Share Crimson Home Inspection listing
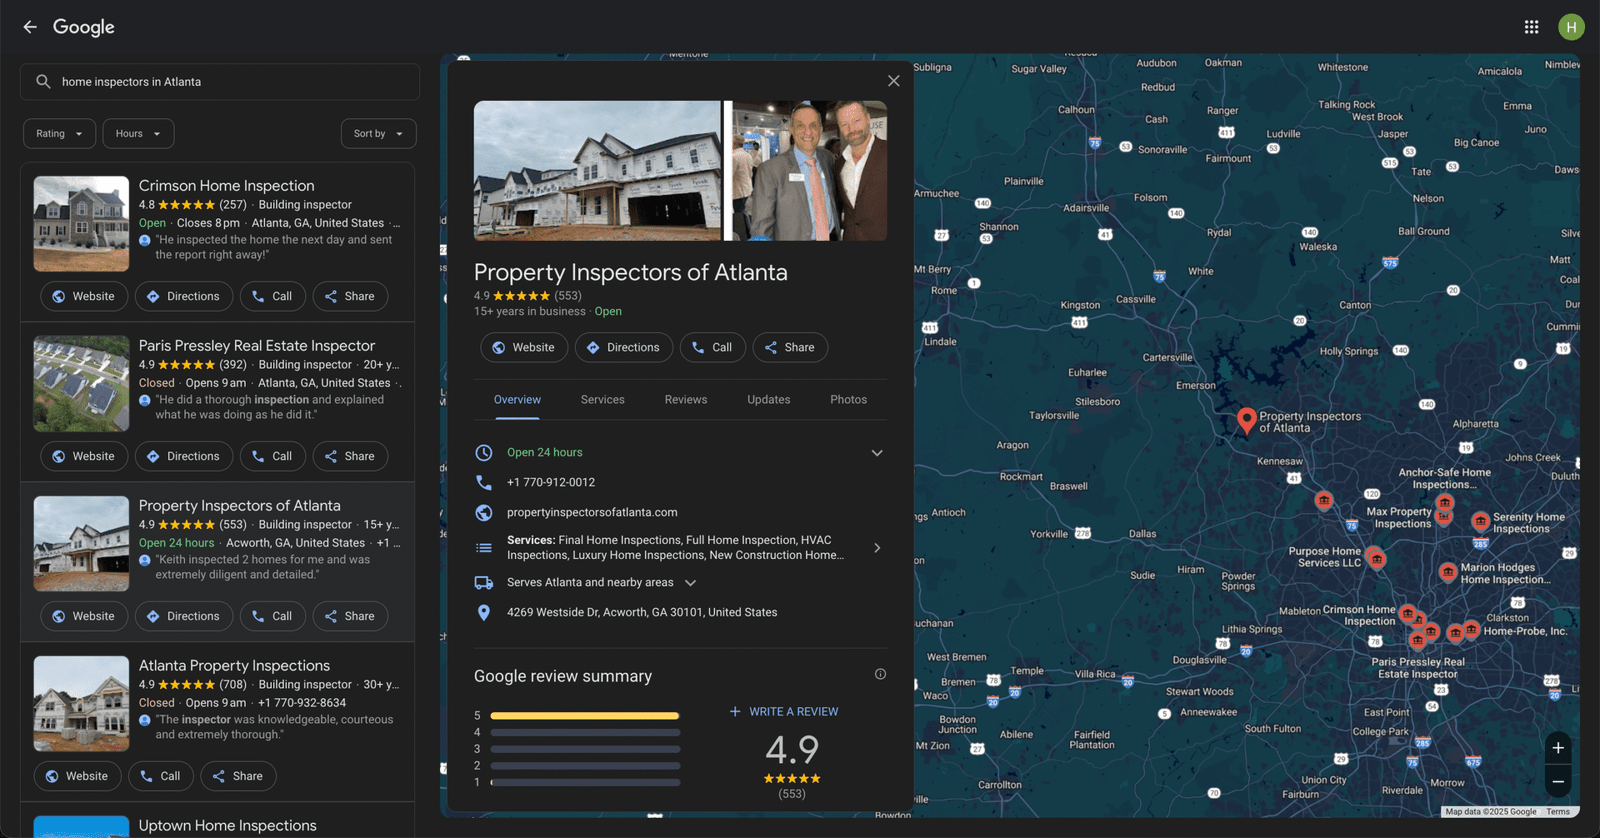Viewport: 1600px width, 838px height. (x=350, y=296)
